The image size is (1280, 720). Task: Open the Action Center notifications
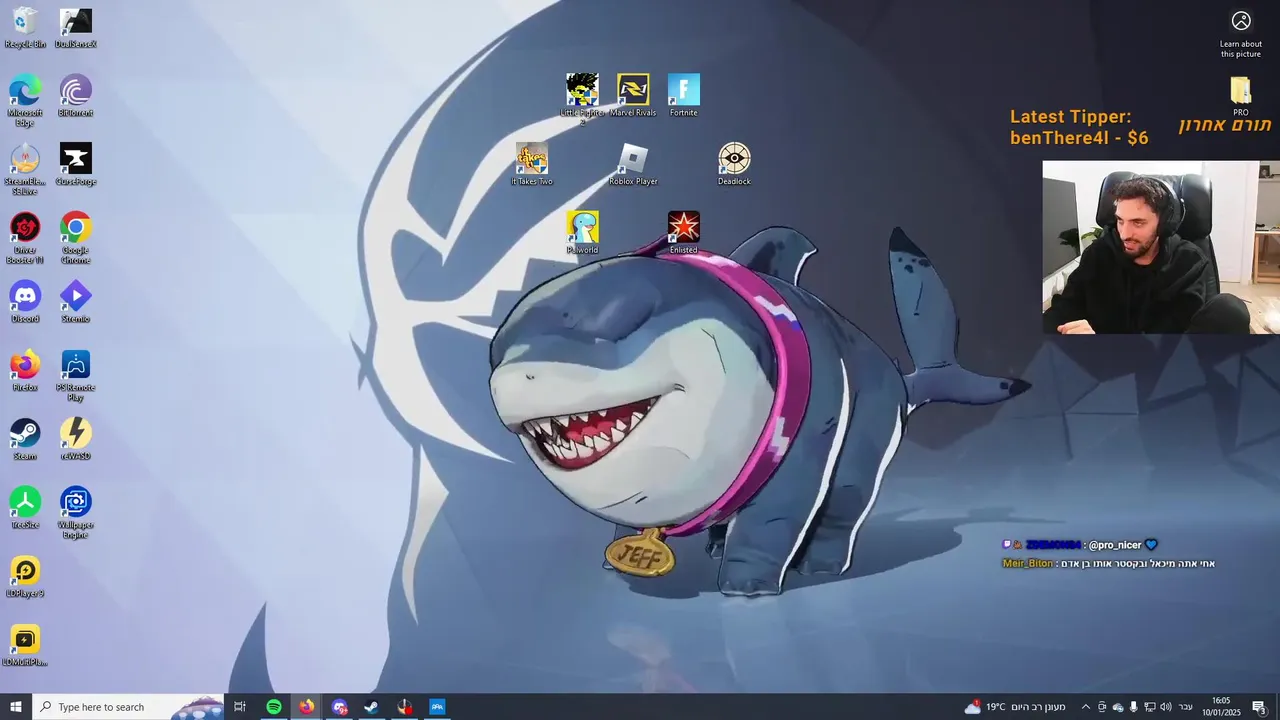[1260, 707]
